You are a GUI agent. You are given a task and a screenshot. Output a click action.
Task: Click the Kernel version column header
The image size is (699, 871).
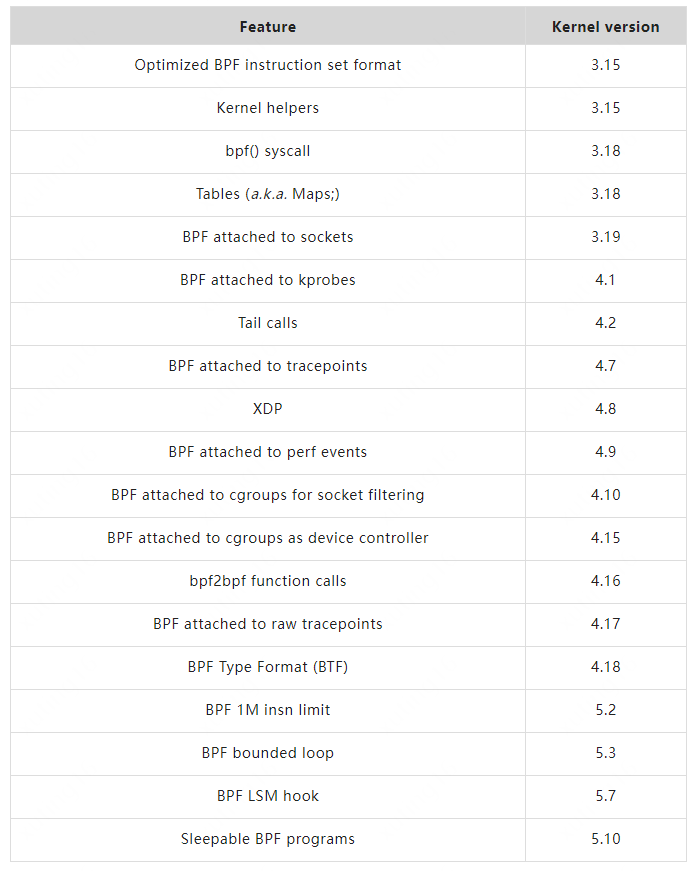[x=605, y=27]
